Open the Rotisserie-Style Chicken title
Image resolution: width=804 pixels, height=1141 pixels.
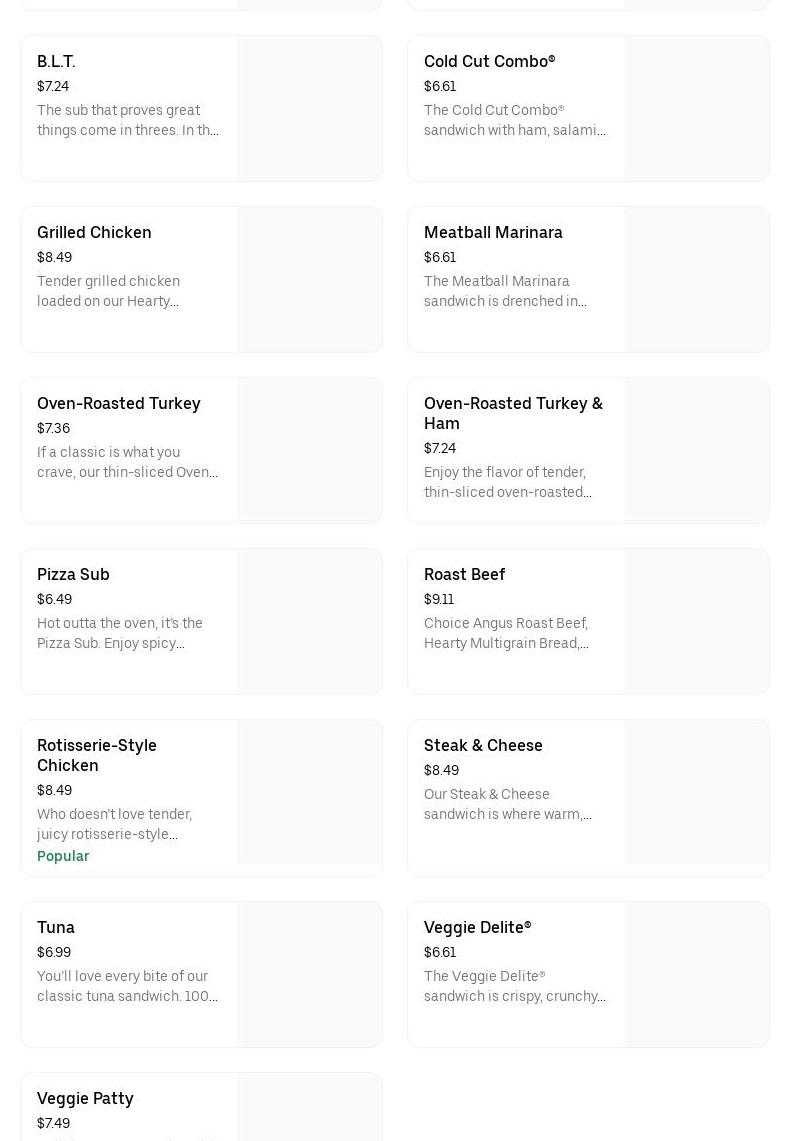[x=97, y=755]
